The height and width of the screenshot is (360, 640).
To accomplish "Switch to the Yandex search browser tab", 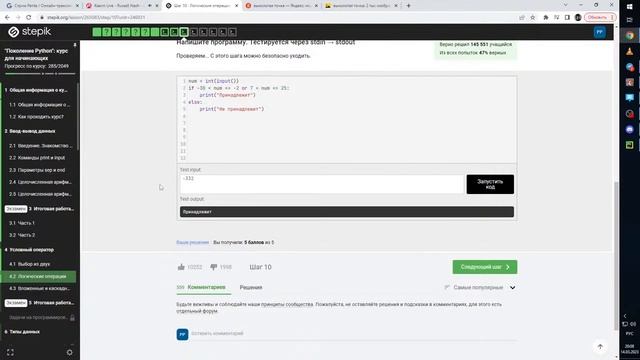I will click(281, 6).
